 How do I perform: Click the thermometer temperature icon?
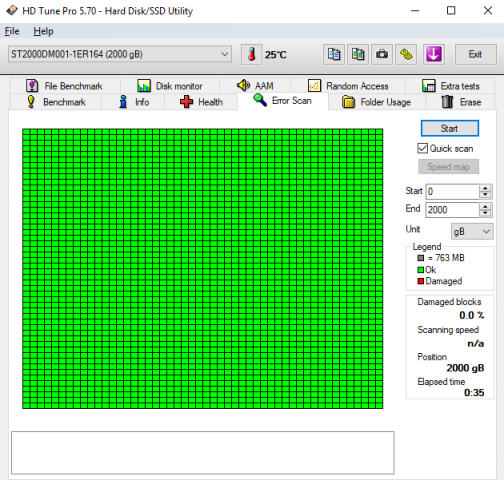point(252,54)
